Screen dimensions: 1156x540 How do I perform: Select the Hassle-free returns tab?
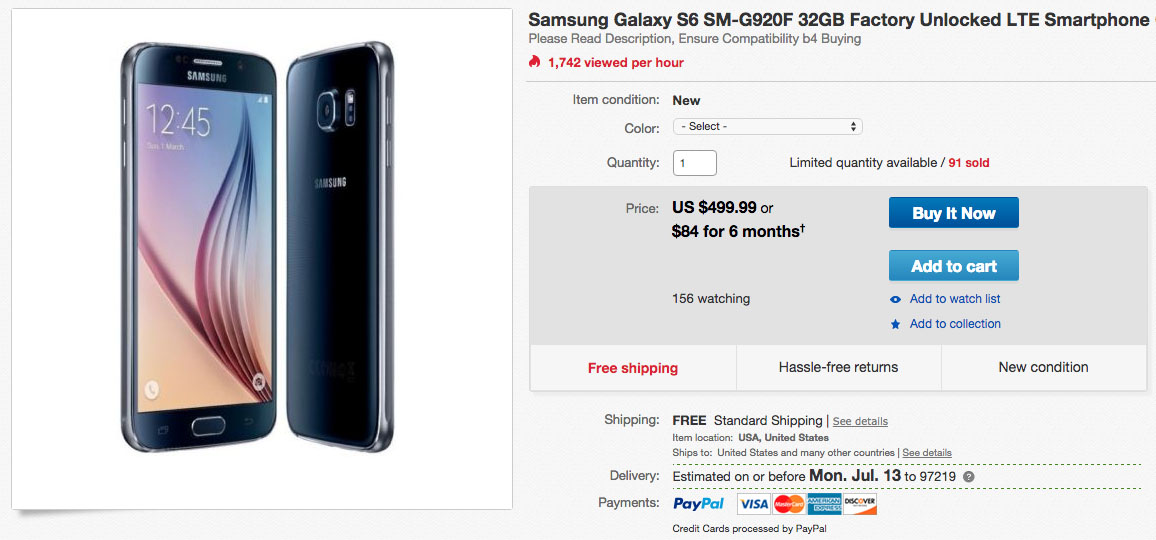[x=838, y=368]
